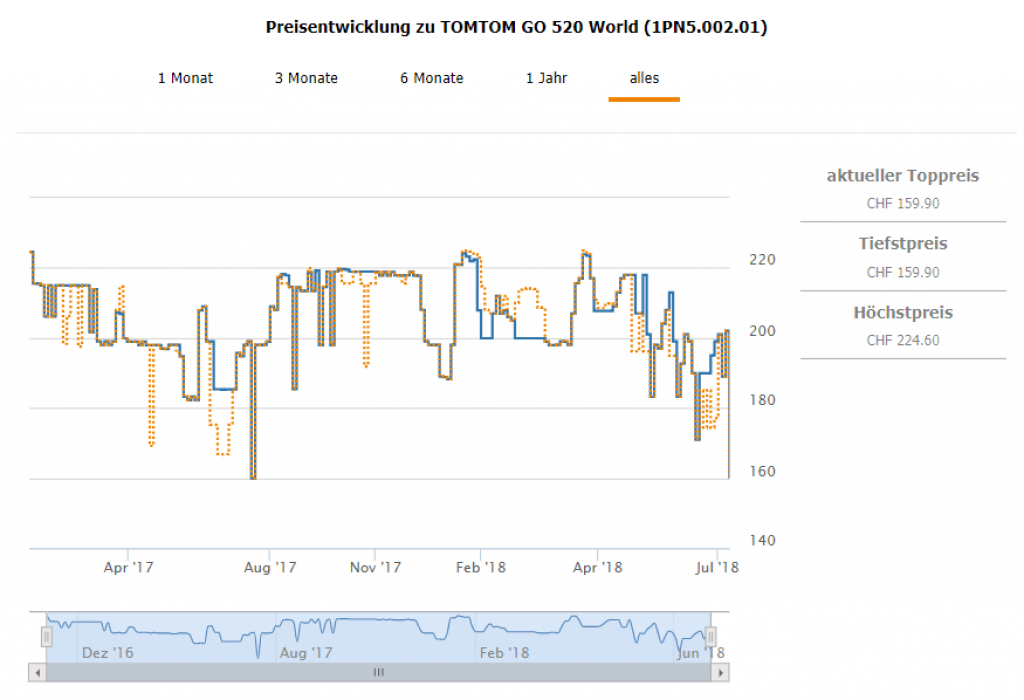Image resolution: width=1024 pixels, height=700 pixels.
Task: Switch to the '3 Monate' range
Action: [306, 78]
